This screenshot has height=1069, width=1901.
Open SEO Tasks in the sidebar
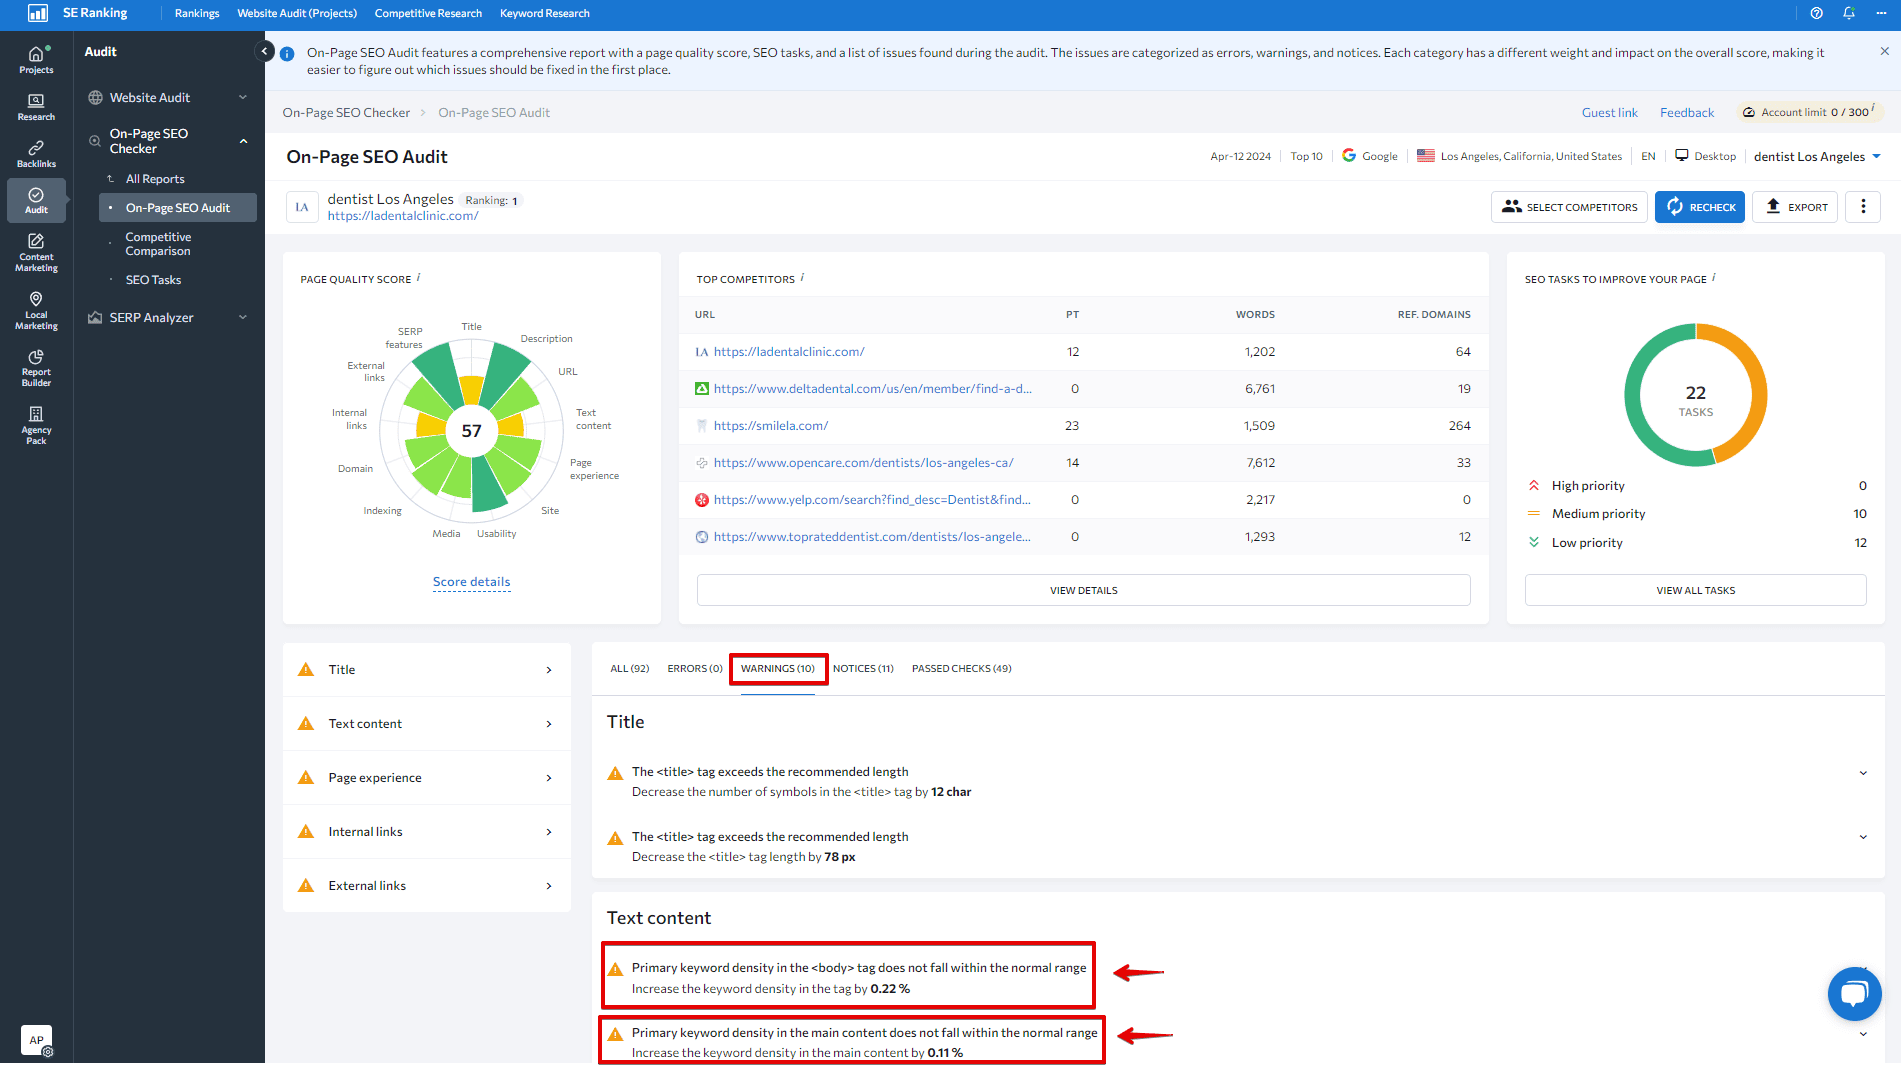tap(154, 280)
